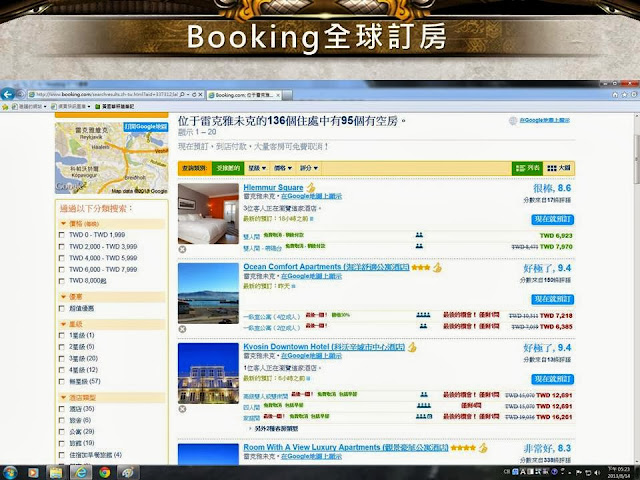Open the address bar search dropdown arrow
This screenshot has width=640, height=480.
[187, 95]
